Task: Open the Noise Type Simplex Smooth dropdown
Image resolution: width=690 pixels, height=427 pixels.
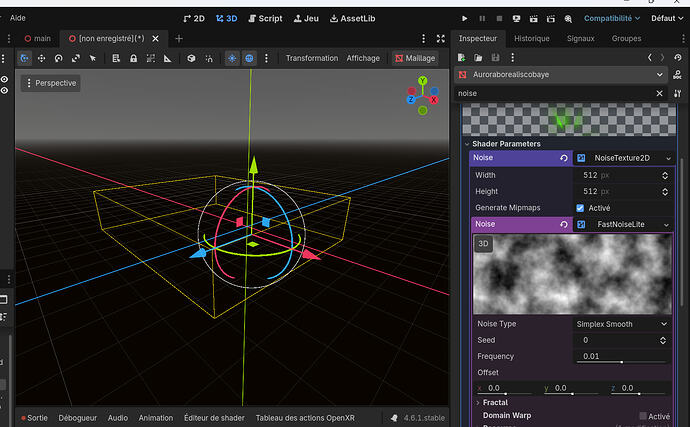Action: (x=621, y=324)
